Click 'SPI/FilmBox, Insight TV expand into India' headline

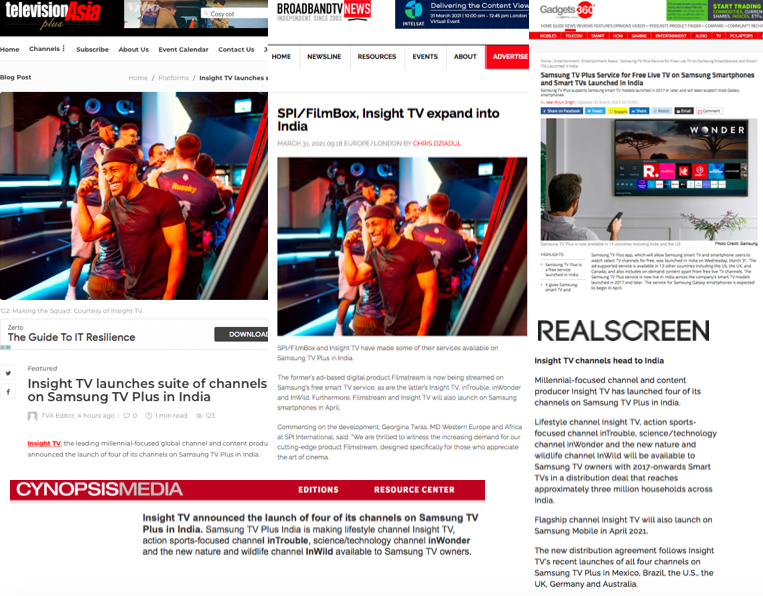pyautogui.click(x=388, y=120)
